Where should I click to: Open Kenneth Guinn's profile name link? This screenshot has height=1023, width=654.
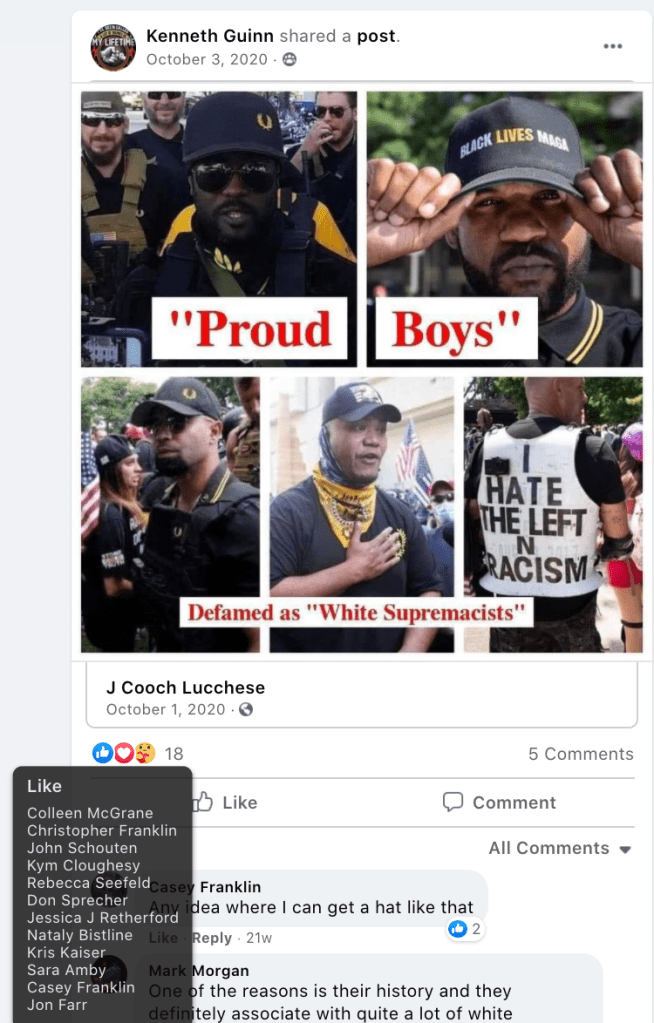(211, 36)
